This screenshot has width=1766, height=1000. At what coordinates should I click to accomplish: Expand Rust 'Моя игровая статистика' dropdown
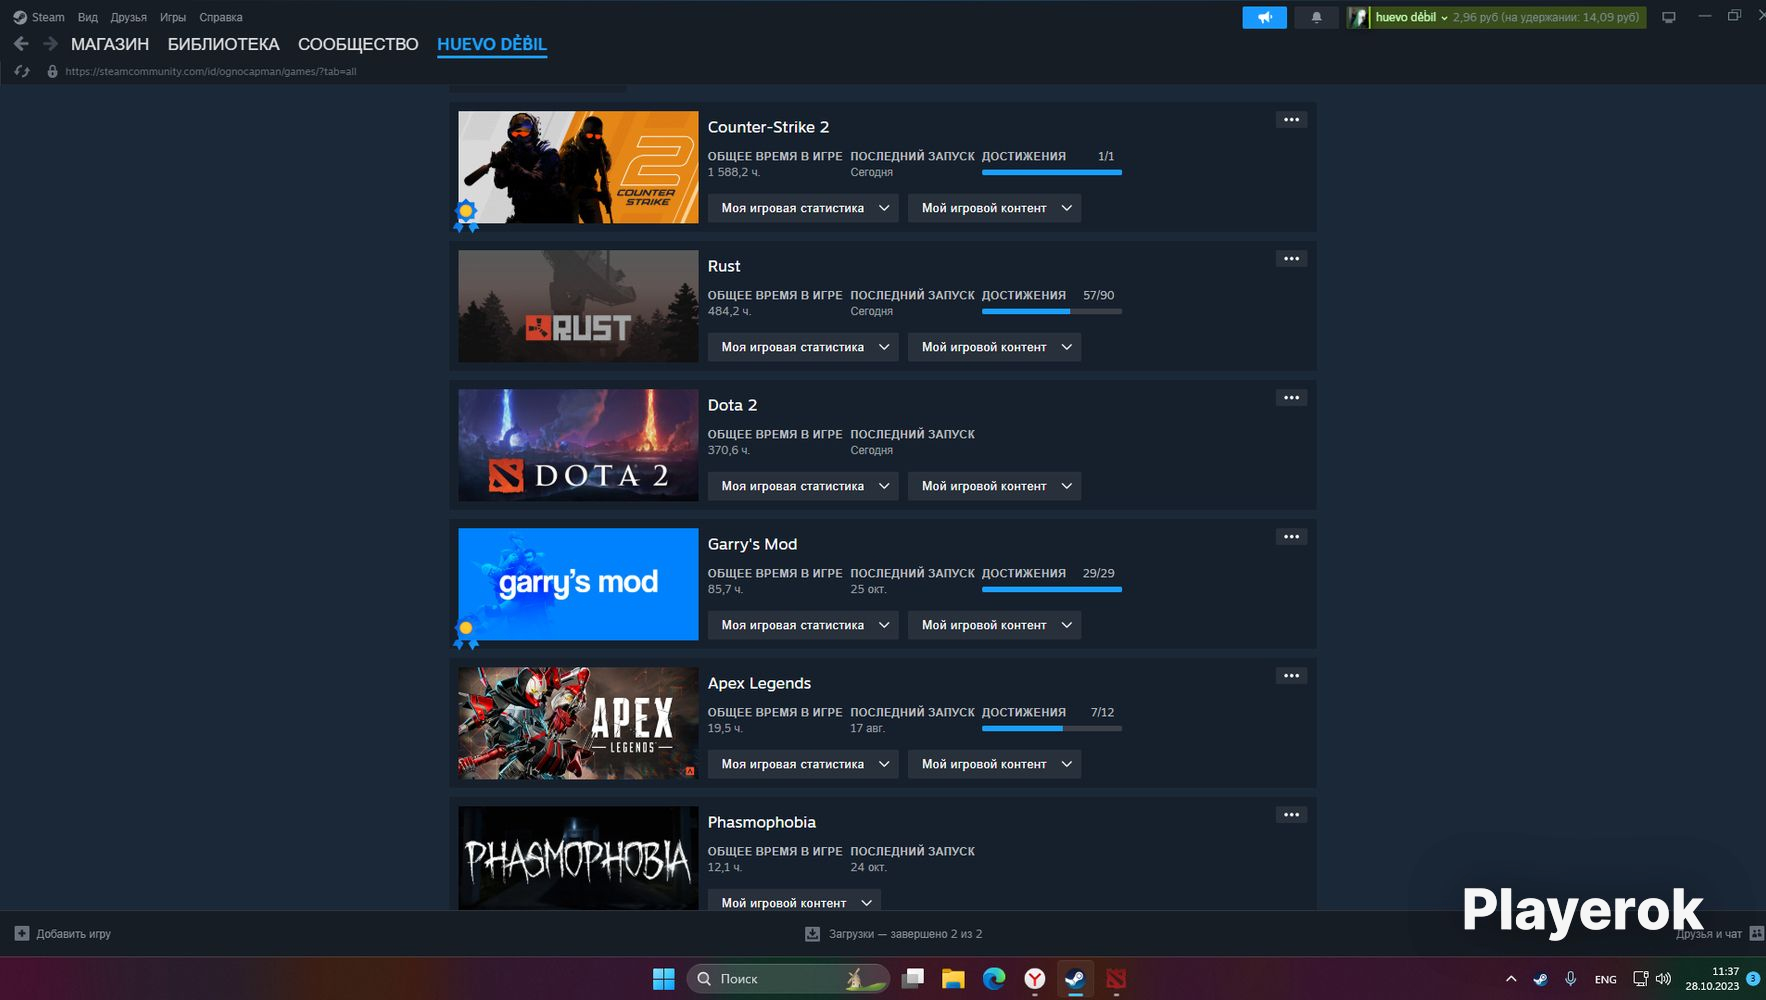tap(803, 347)
